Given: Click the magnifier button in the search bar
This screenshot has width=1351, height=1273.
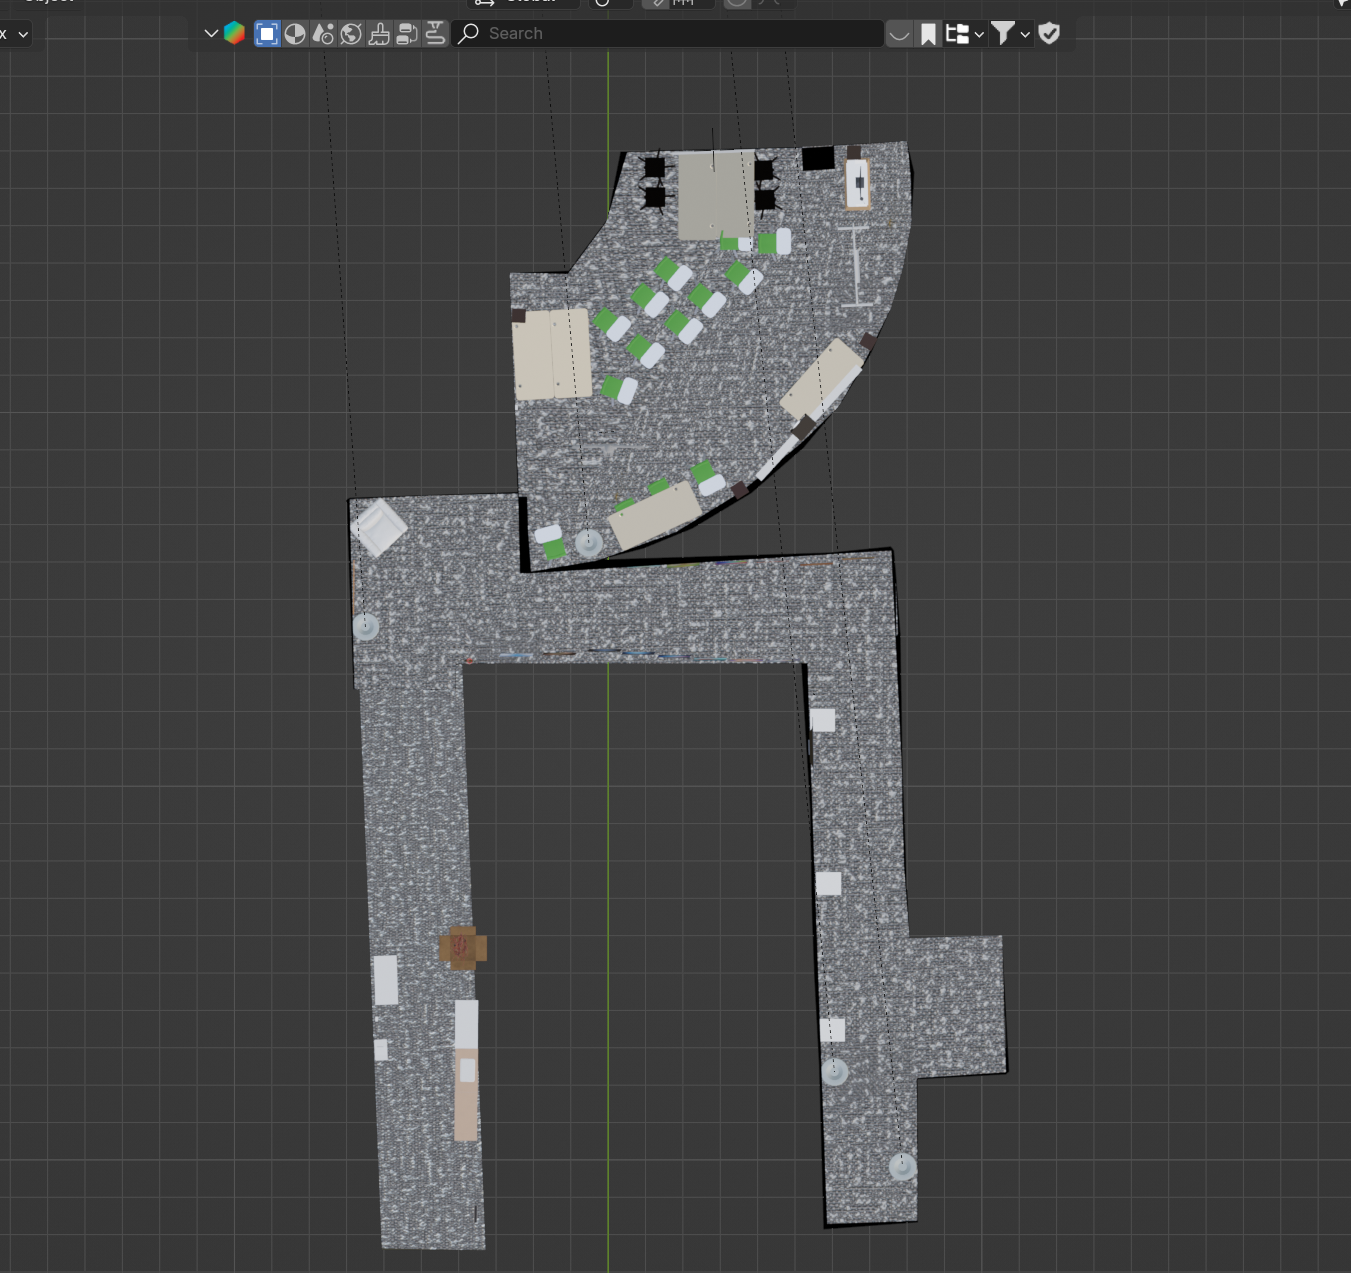Looking at the screenshot, I should click(x=467, y=33).
